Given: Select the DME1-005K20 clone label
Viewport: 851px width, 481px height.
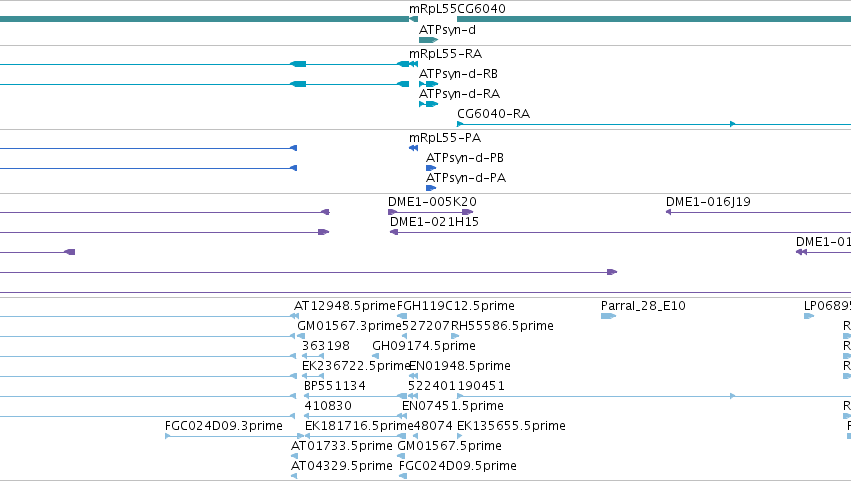Looking at the screenshot, I should pos(433,202).
